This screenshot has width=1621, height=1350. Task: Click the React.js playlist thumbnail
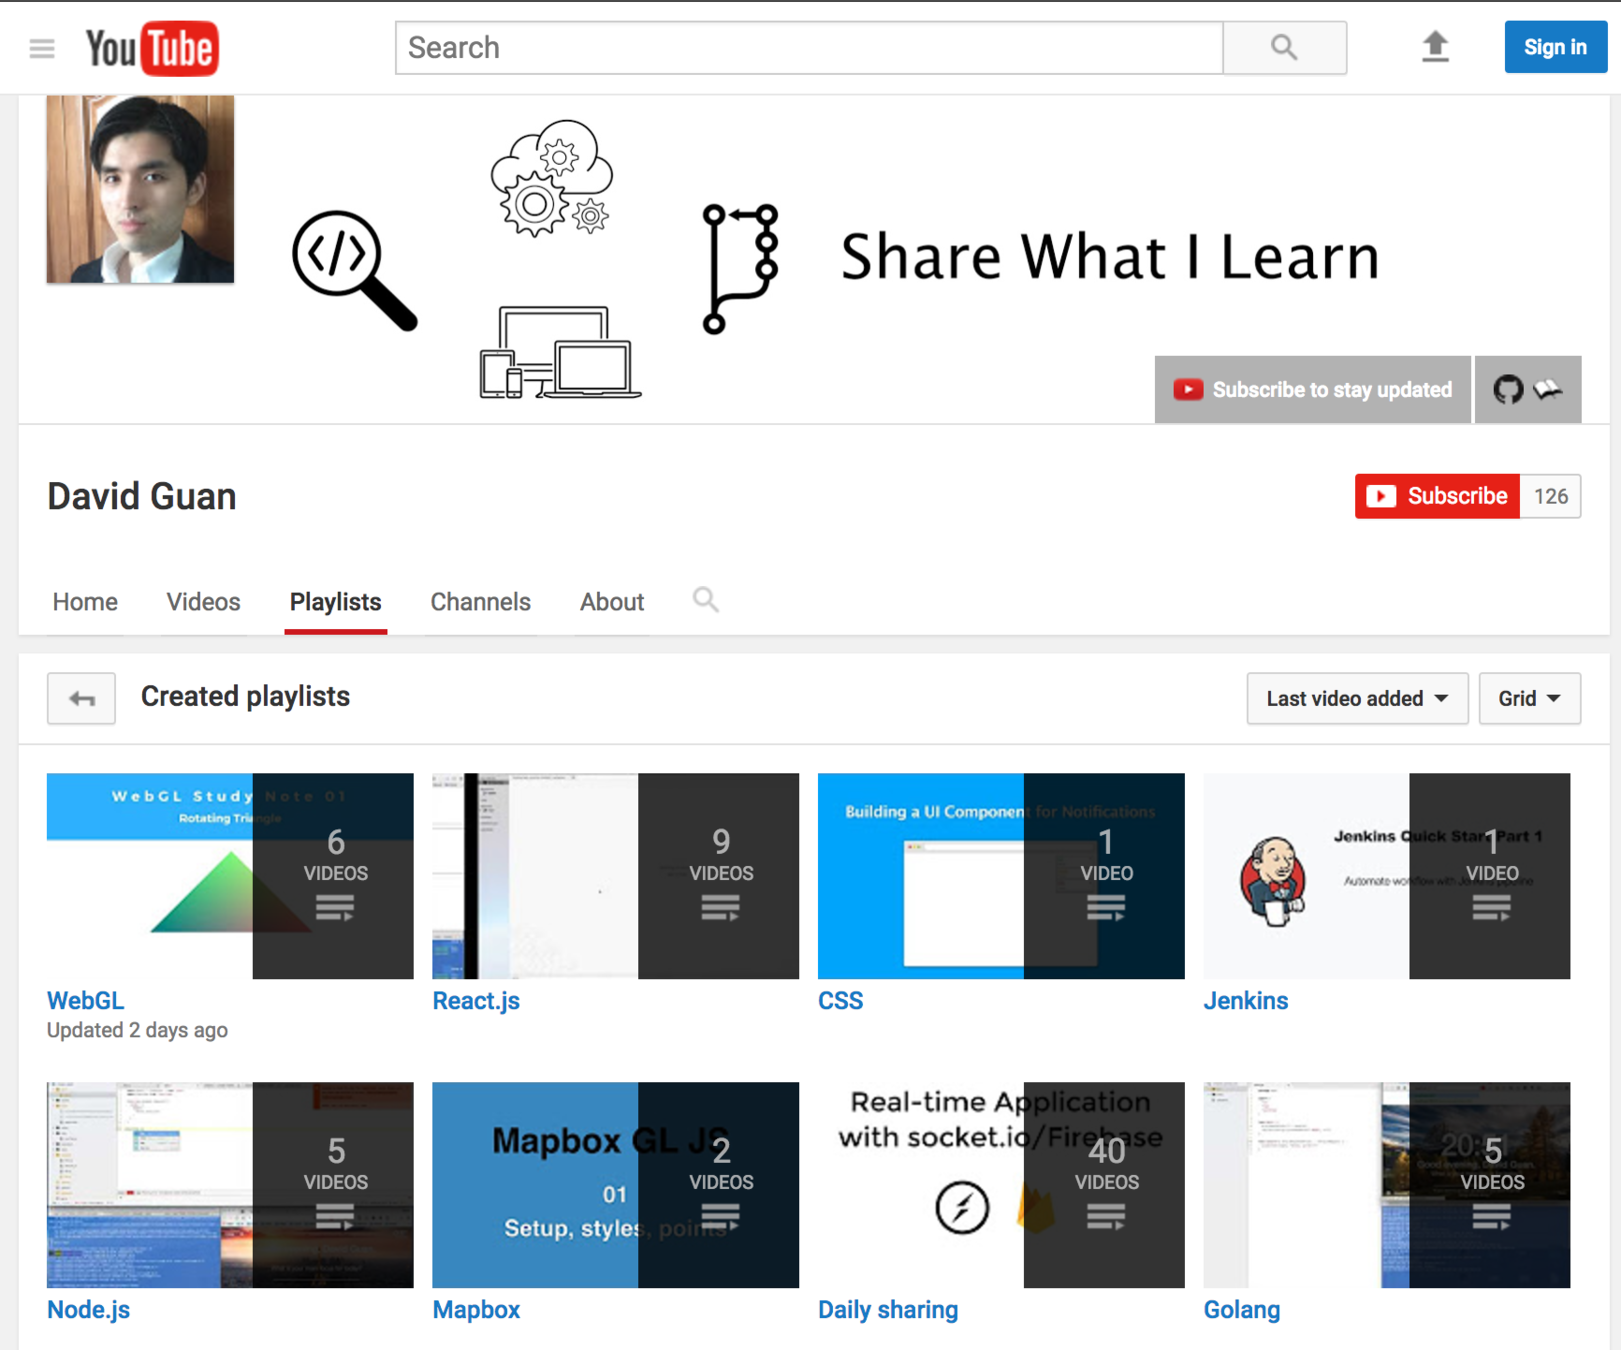615,876
